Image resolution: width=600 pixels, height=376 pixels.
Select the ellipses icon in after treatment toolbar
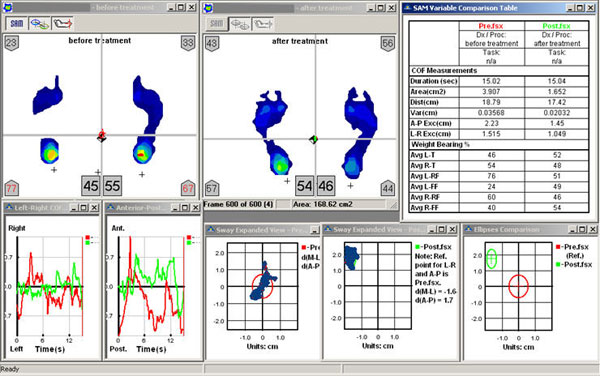240,24
